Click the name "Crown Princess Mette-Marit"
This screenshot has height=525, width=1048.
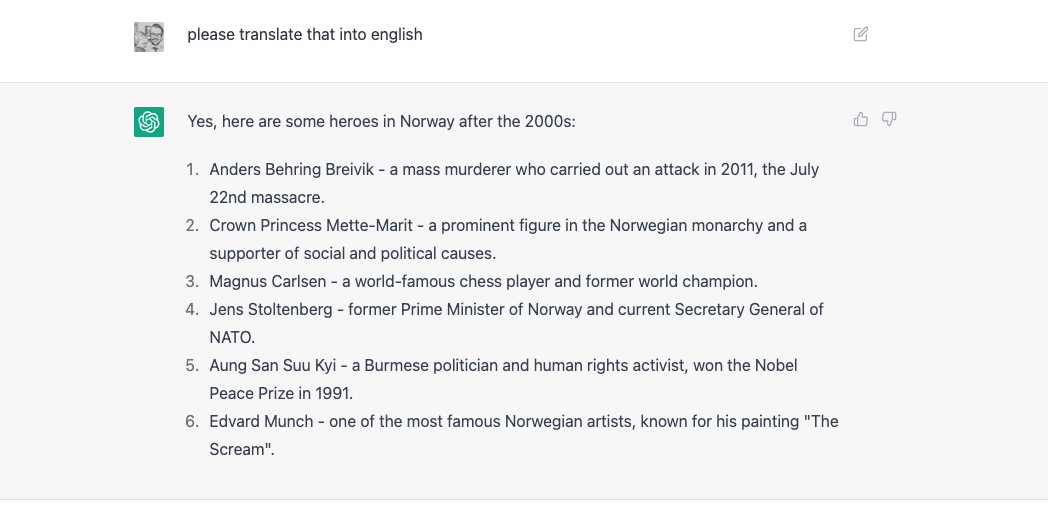coord(311,225)
